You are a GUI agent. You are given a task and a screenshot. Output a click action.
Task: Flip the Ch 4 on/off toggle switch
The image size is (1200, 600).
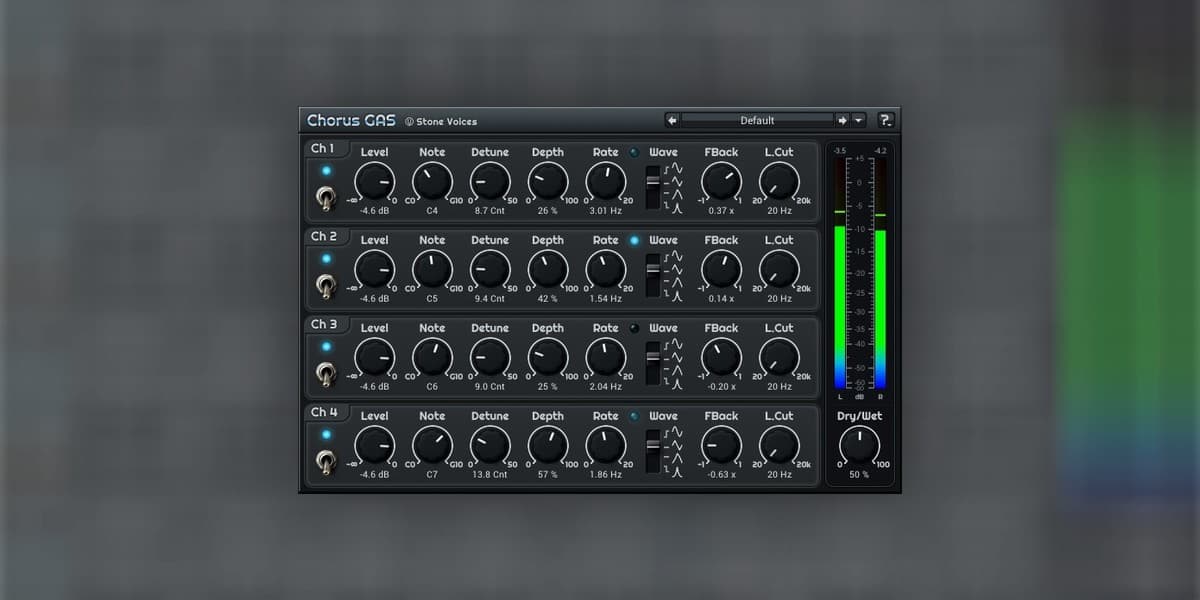point(326,464)
